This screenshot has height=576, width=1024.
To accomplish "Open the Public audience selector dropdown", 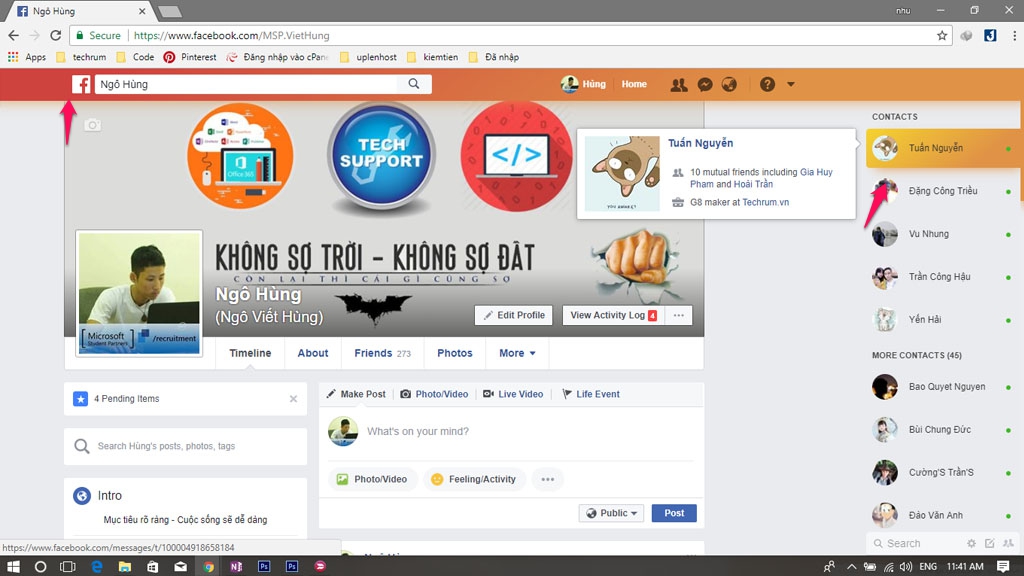I will (x=611, y=513).
